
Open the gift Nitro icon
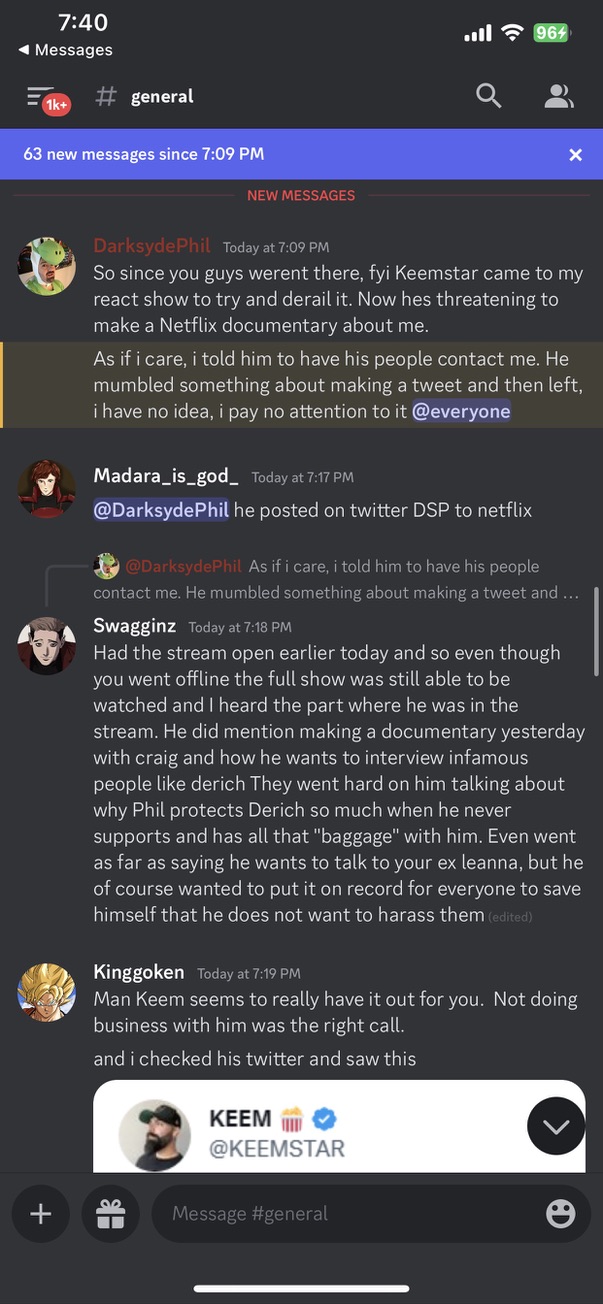pos(111,1214)
